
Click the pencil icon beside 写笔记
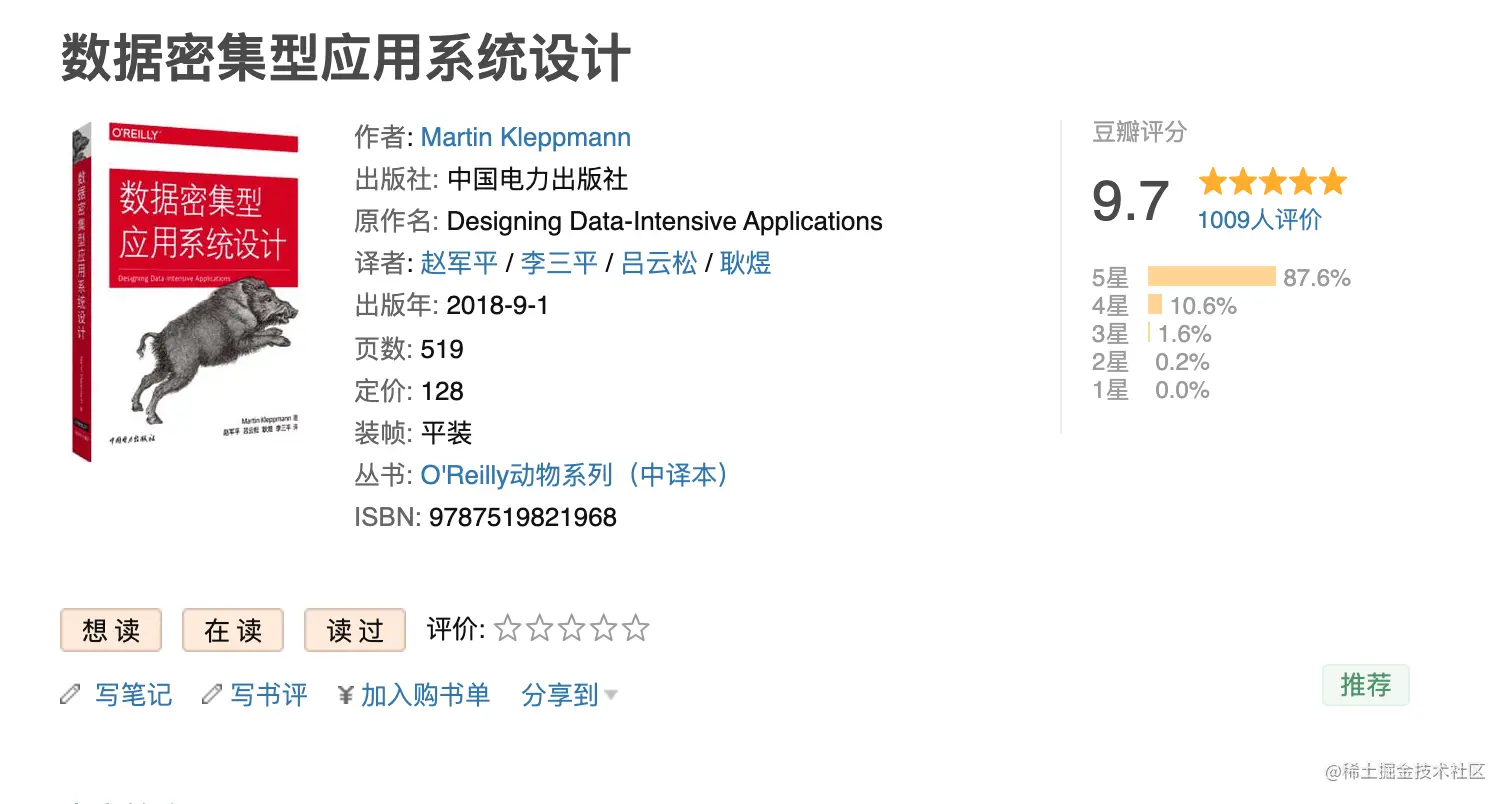[70, 694]
